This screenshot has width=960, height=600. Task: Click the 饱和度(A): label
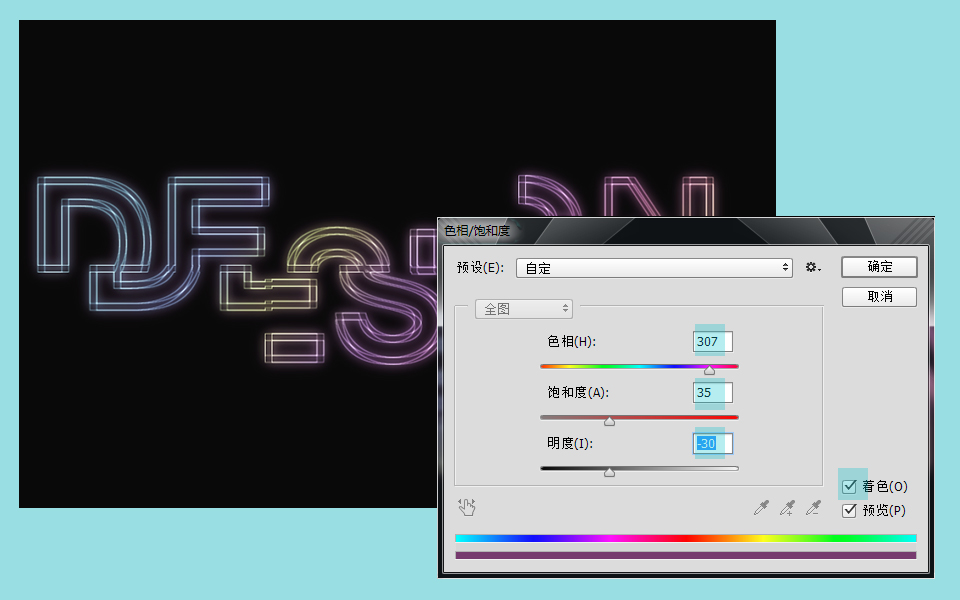click(x=578, y=392)
